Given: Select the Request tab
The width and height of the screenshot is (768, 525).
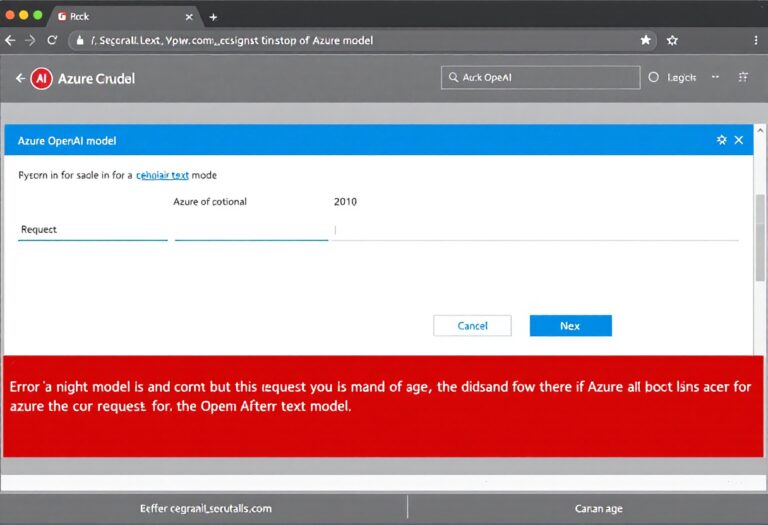Looking at the screenshot, I should (x=93, y=230).
